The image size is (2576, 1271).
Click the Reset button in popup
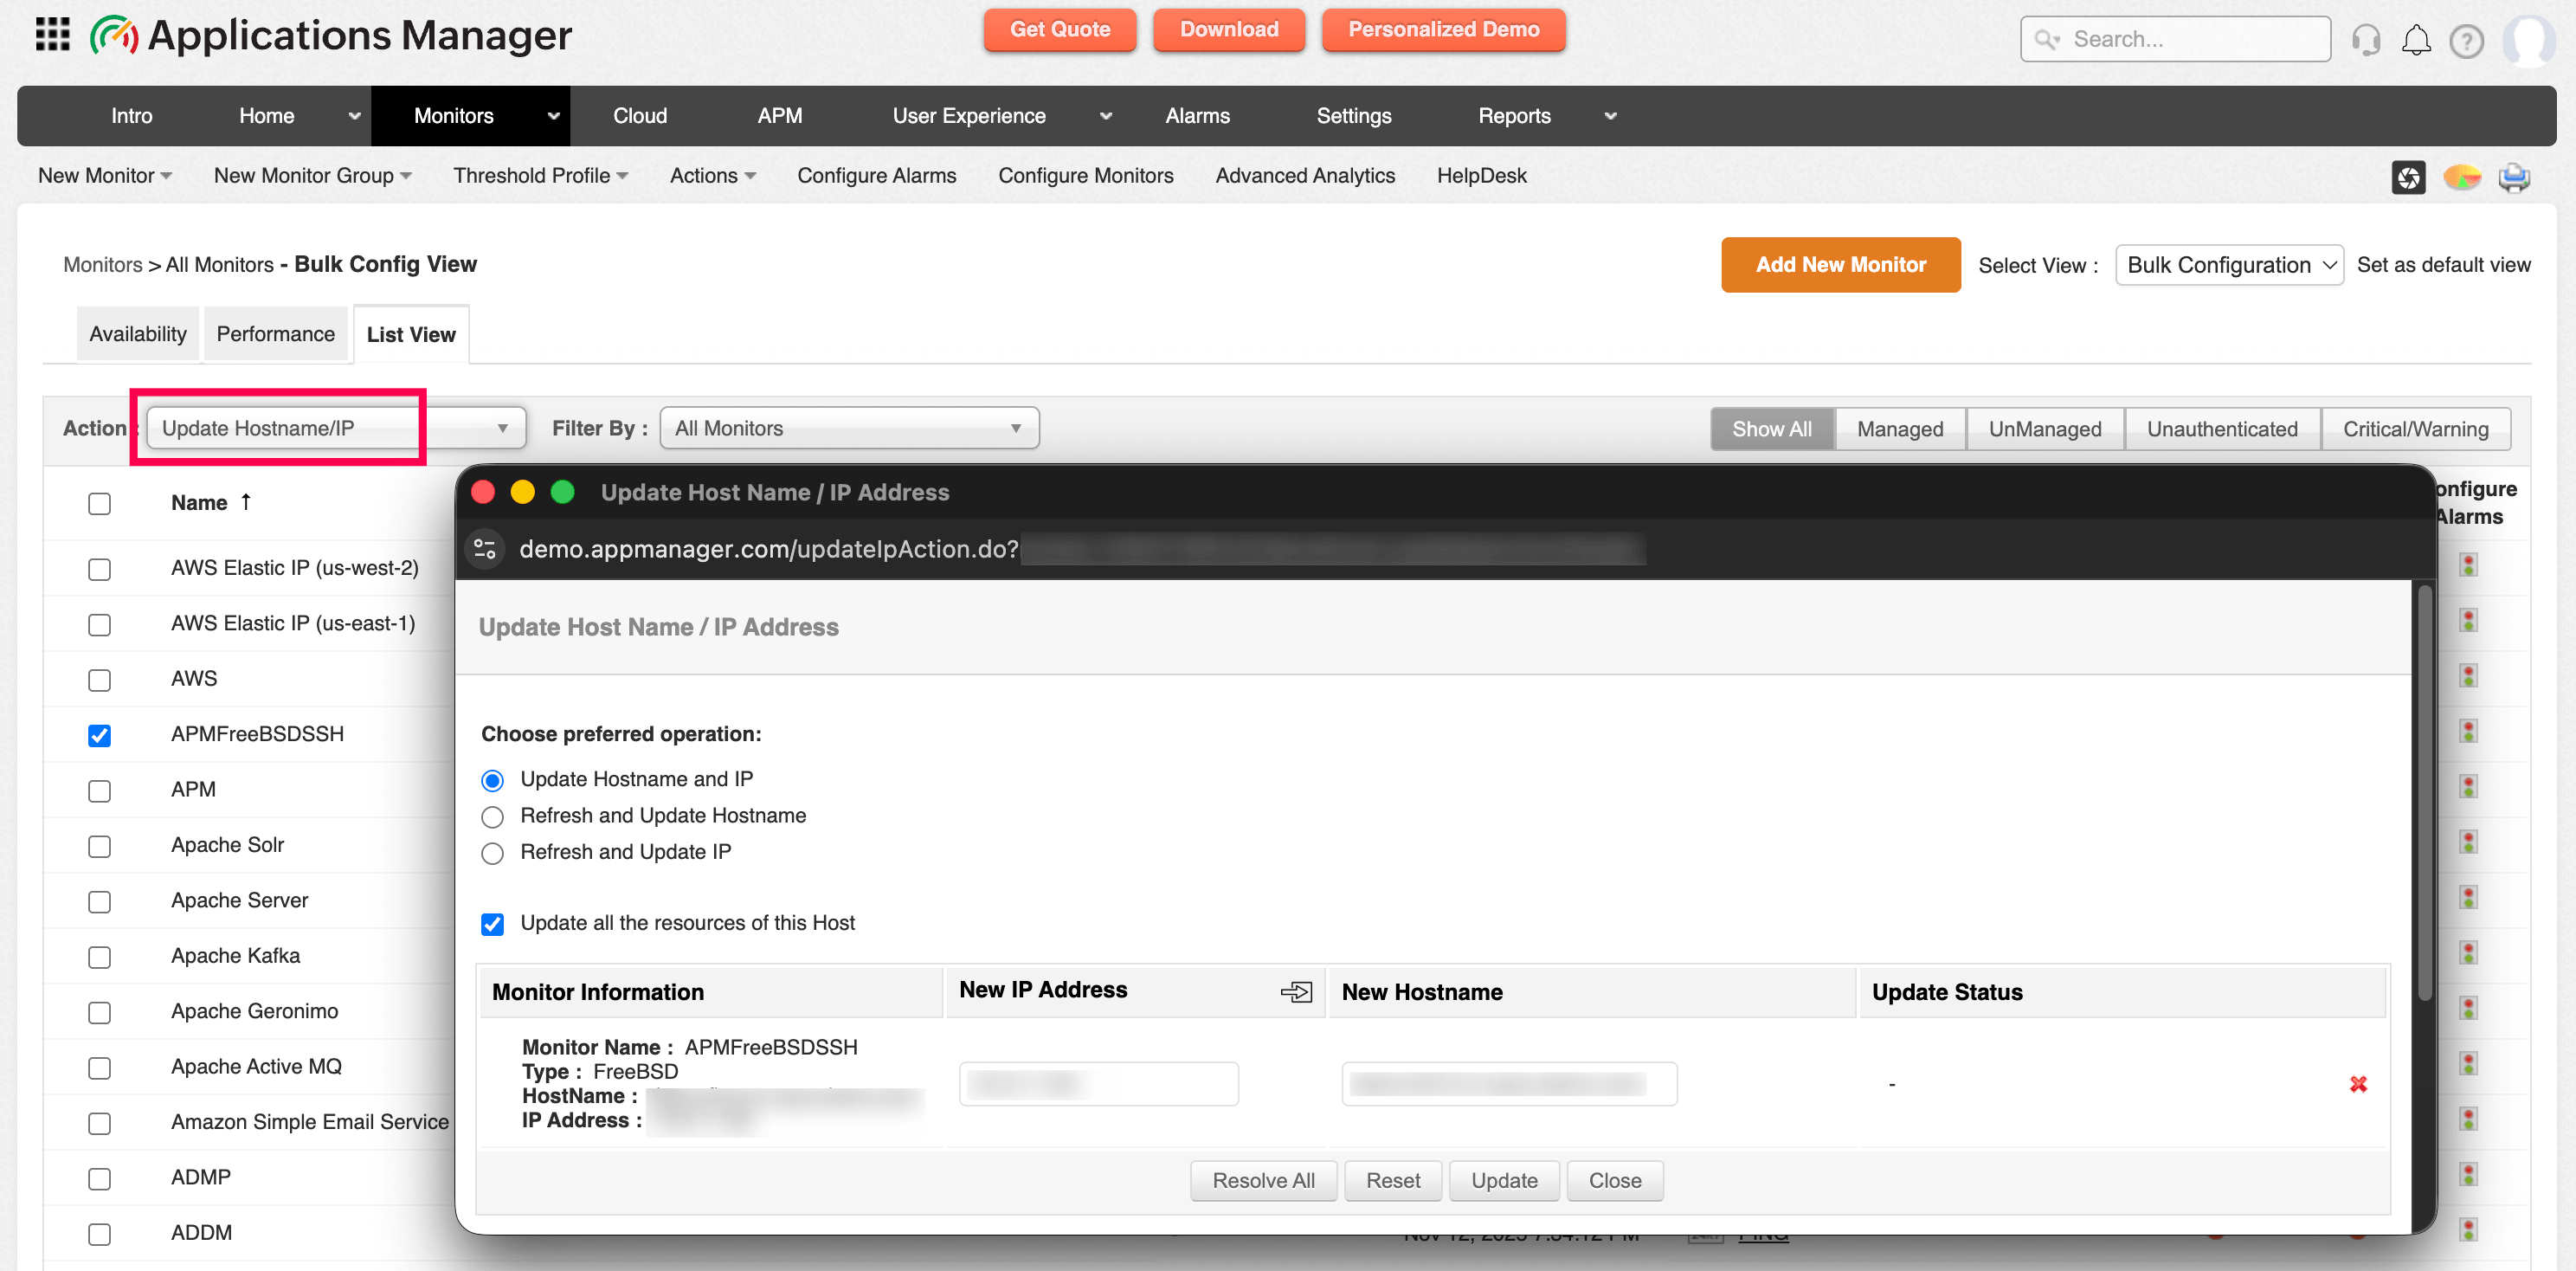pyautogui.click(x=1392, y=1181)
